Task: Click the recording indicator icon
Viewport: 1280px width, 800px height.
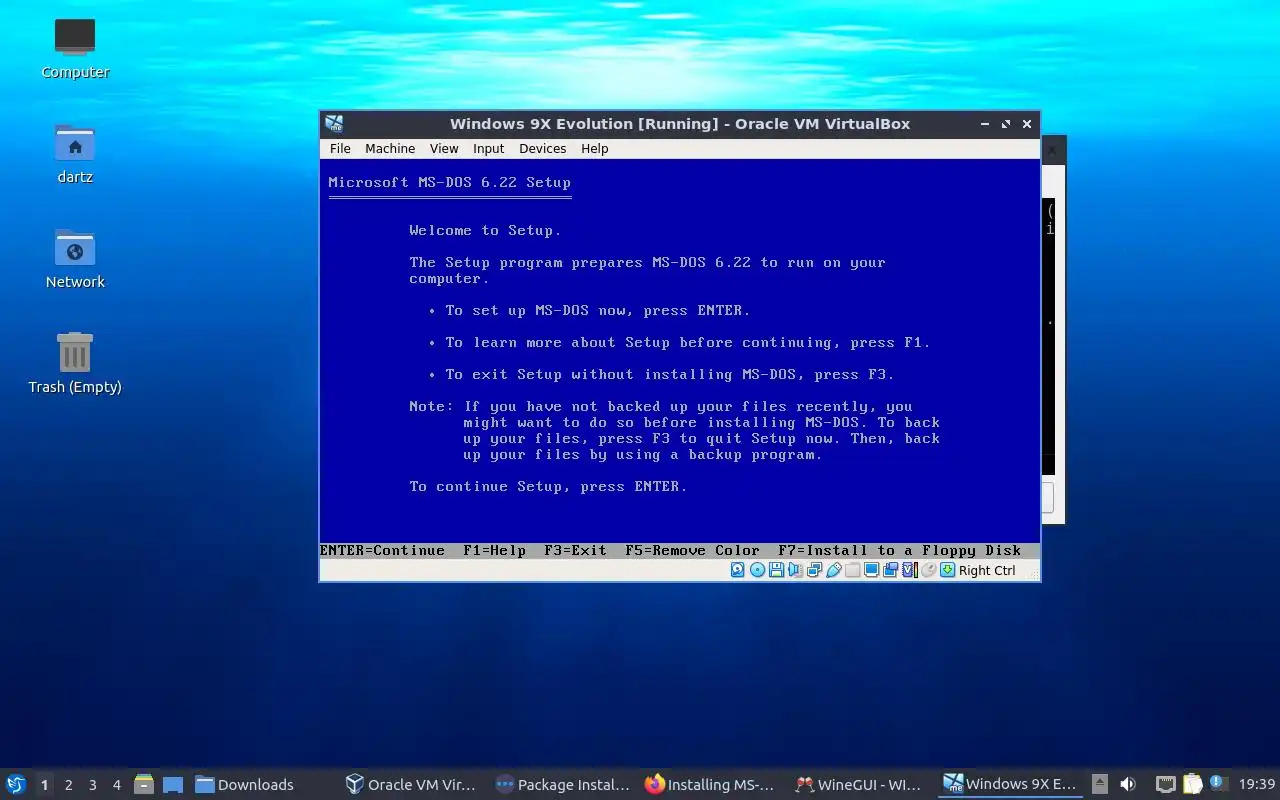Action: pyautogui.click(x=891, y=570)
